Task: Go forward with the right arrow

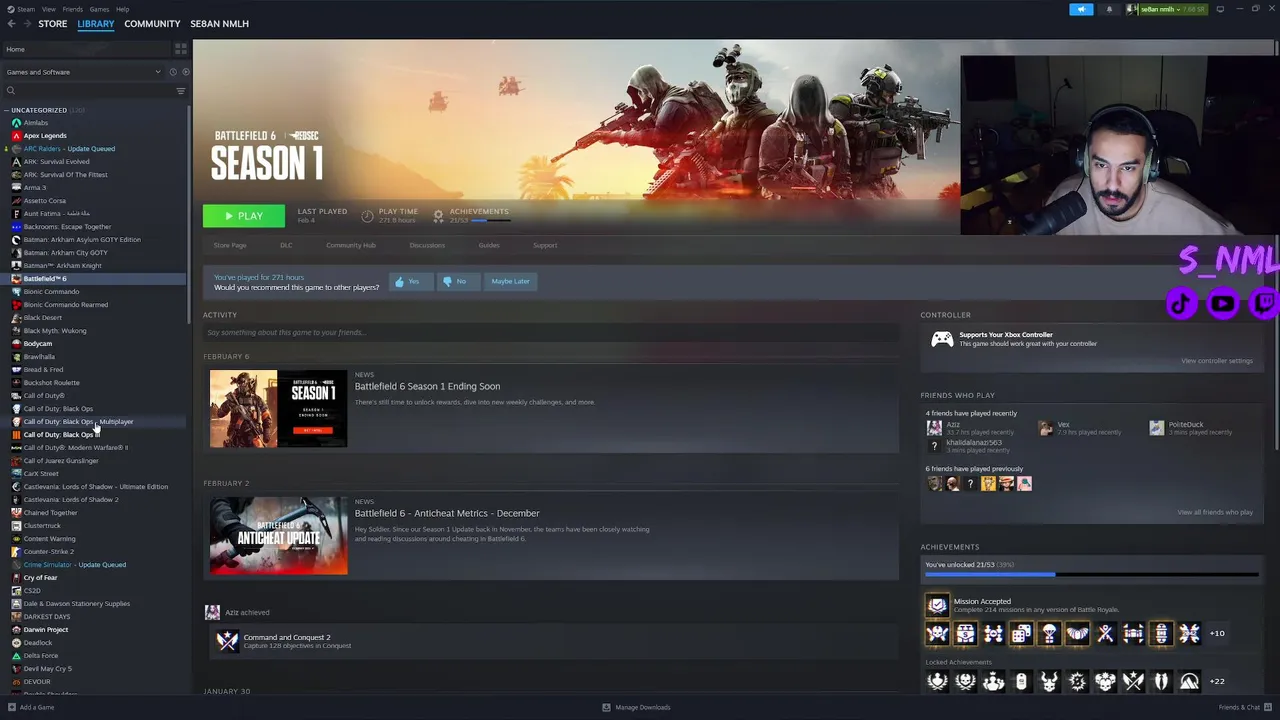Action: point(26,24)
